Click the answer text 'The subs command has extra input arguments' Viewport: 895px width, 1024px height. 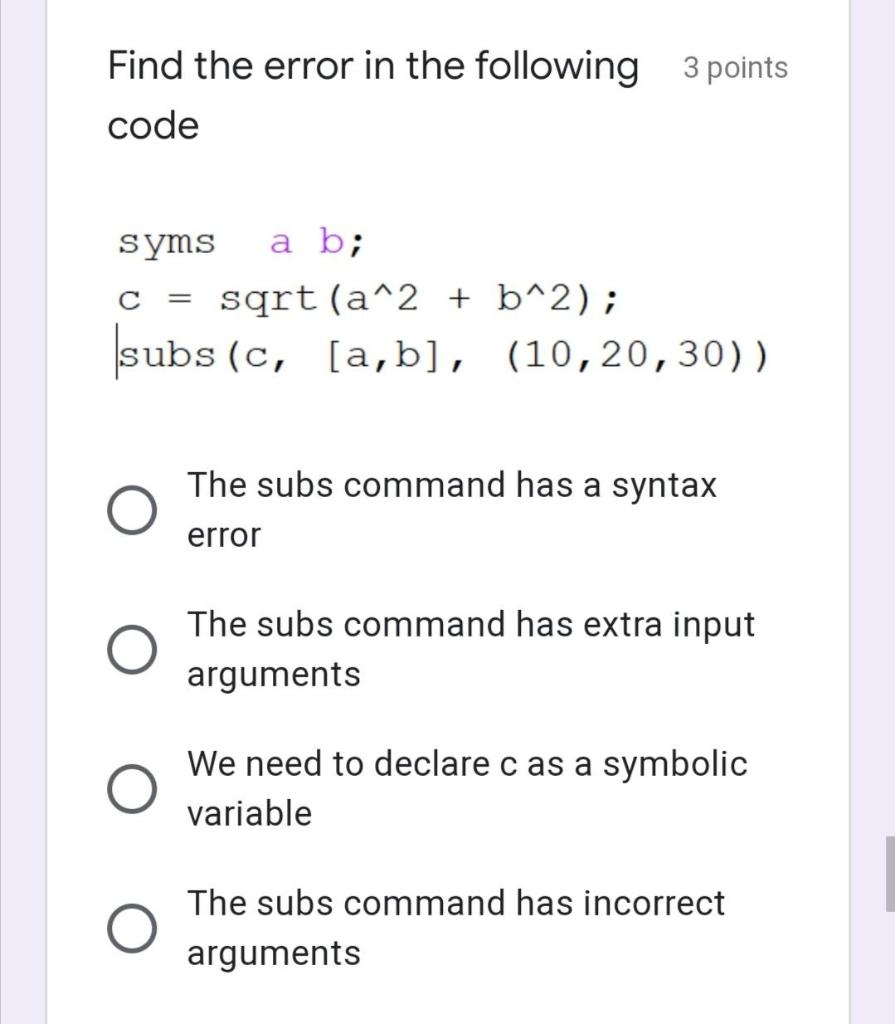point(470,648)
